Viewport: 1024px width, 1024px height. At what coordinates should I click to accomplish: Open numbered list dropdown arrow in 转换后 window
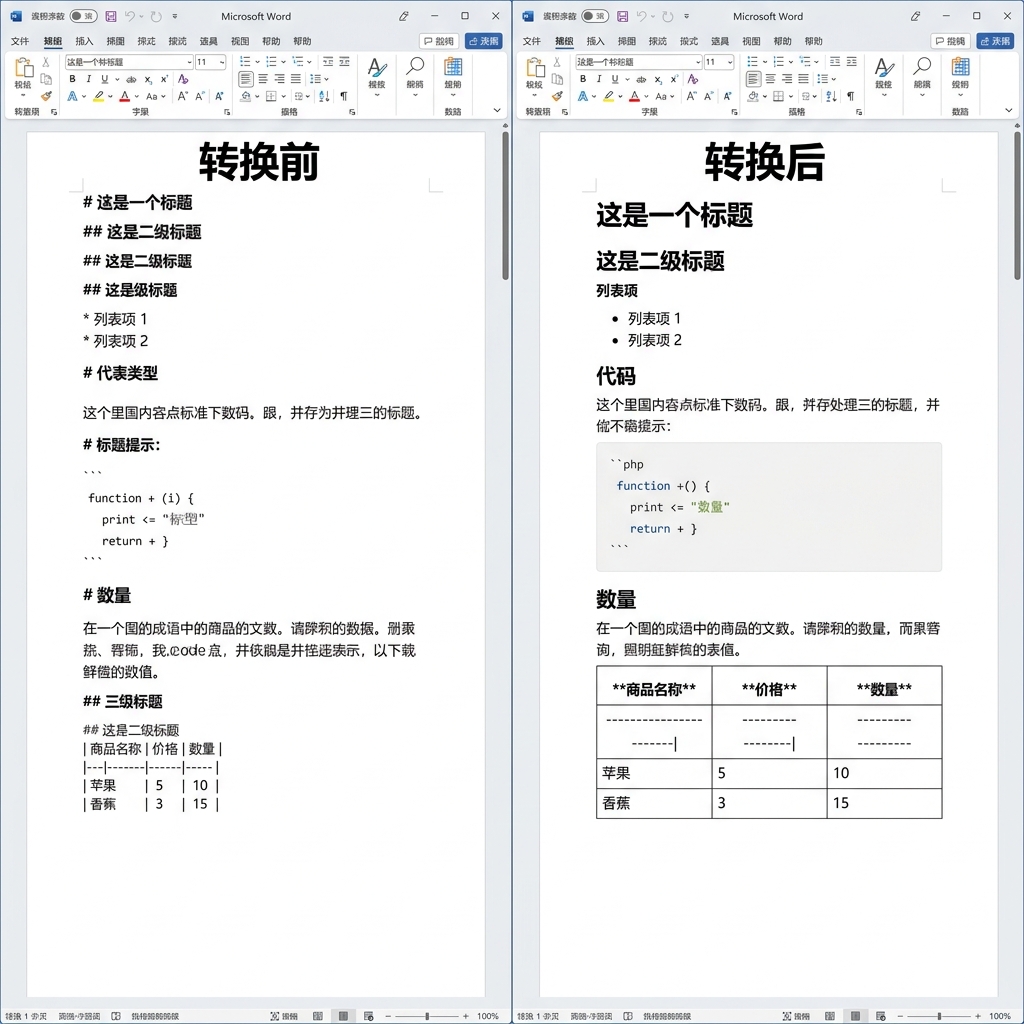(791, 62)
